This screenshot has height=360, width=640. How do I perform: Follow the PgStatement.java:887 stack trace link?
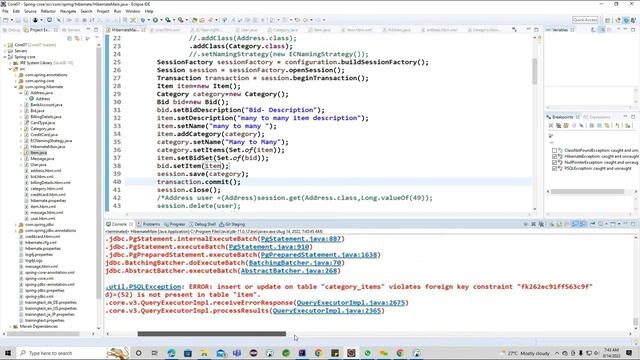[x=301, y=239]
